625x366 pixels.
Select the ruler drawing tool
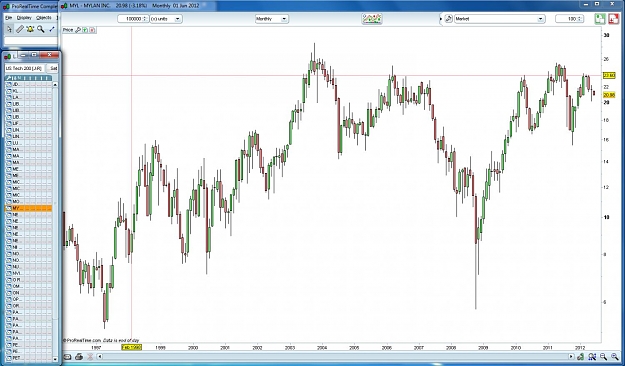[20, 29]
